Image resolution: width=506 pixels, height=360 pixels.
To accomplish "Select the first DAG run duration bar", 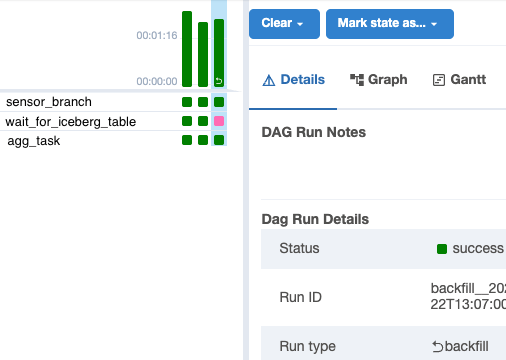I will tap(187, 49).
